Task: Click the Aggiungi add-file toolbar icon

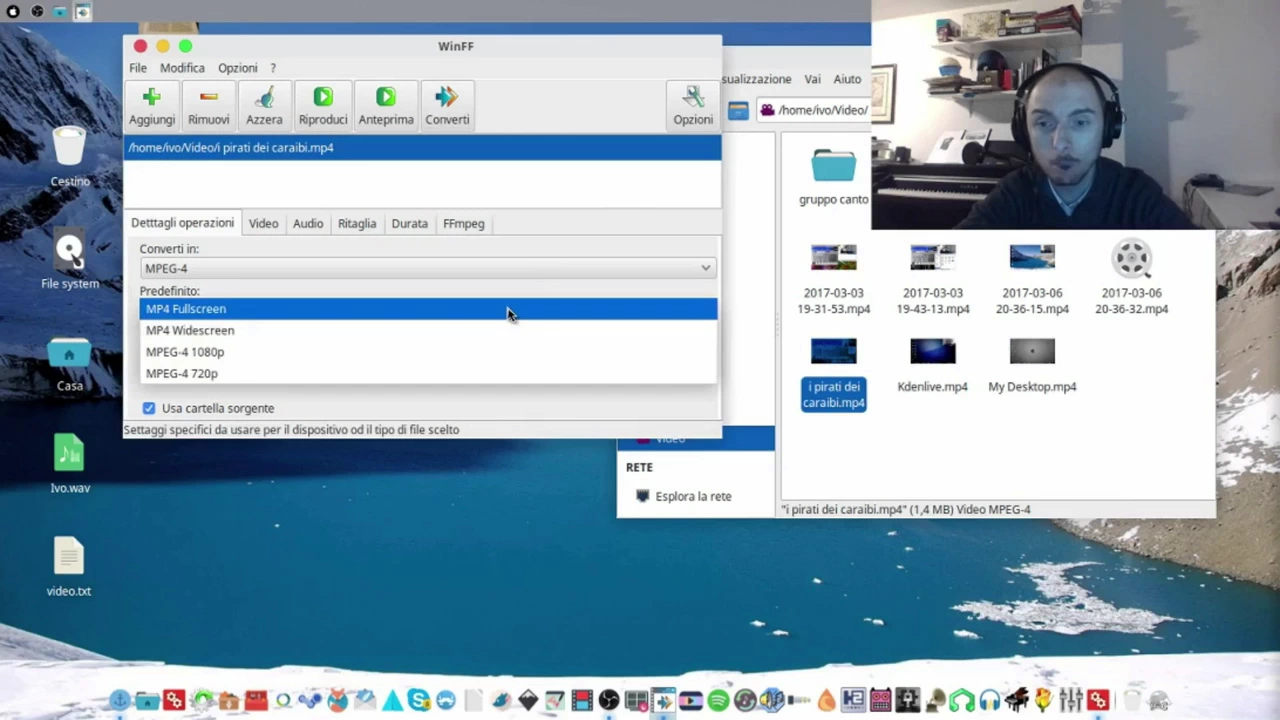Action: 152,97
